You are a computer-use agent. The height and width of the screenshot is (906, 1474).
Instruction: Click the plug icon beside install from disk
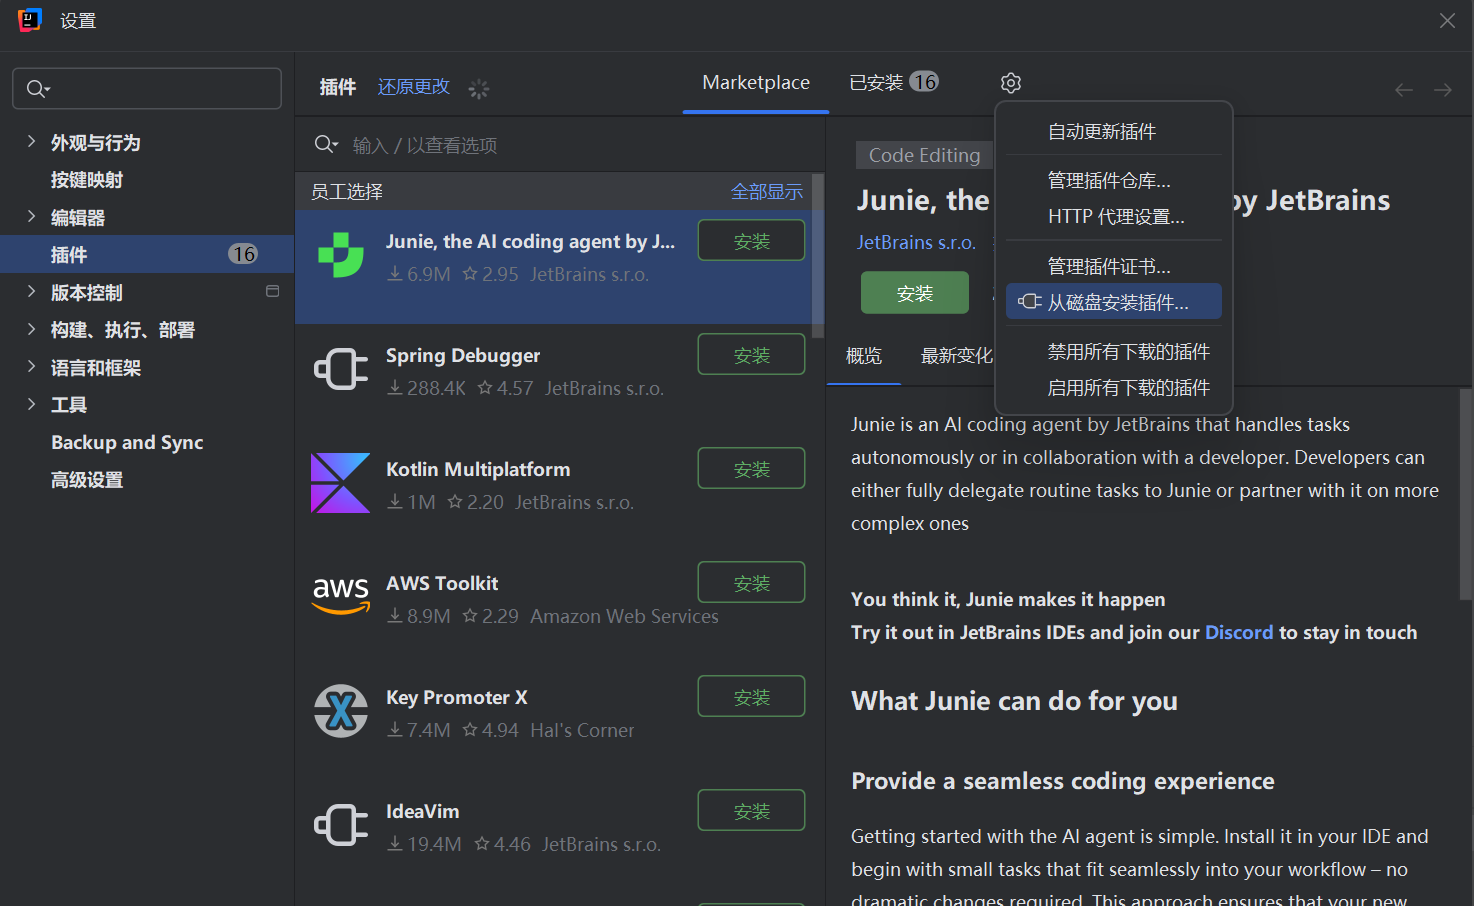[1029, 301]
